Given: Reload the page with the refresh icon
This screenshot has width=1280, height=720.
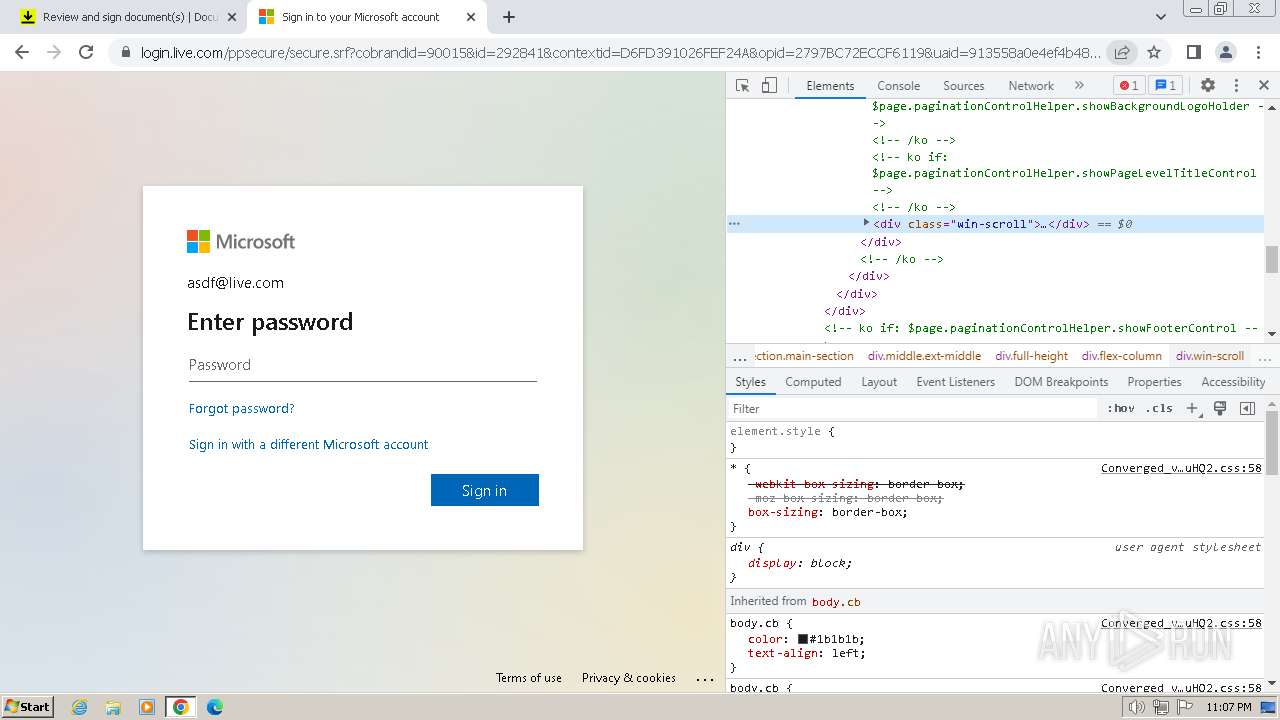Looking at the screenshot, I should pos(86,52).
